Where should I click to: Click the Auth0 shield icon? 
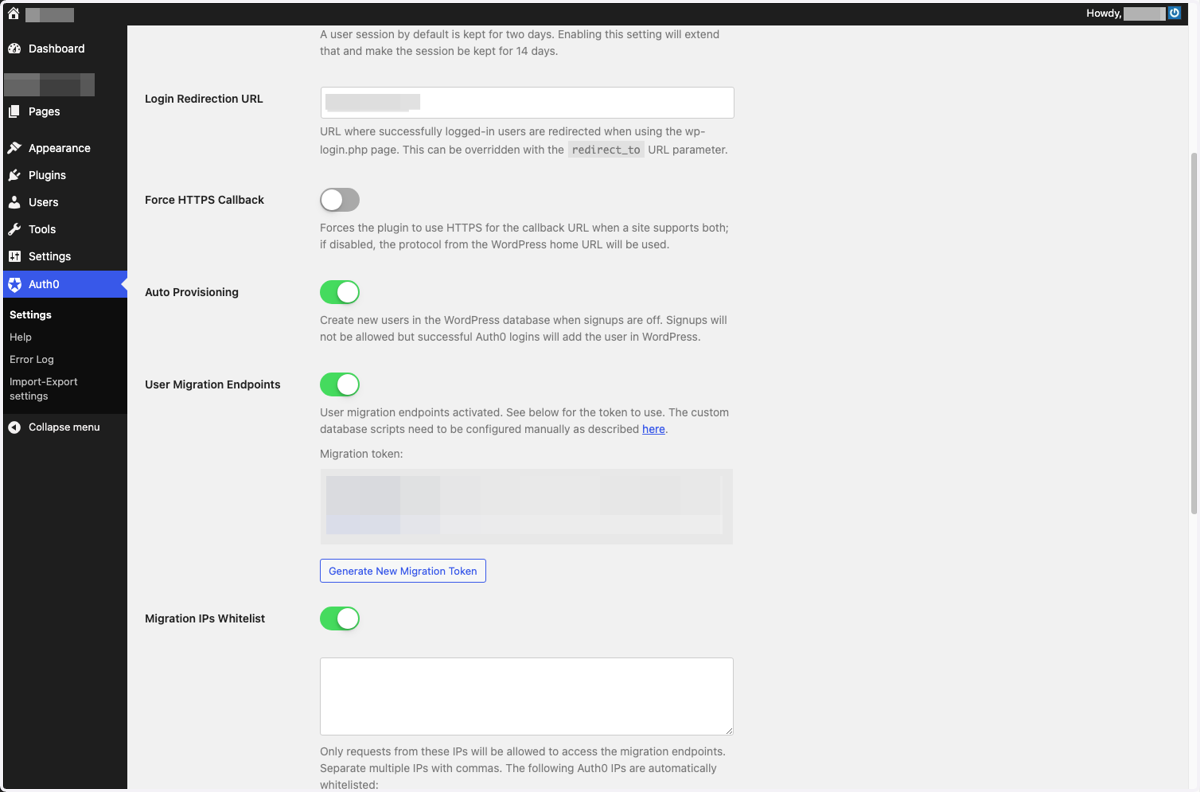click(x=14, y=284)
